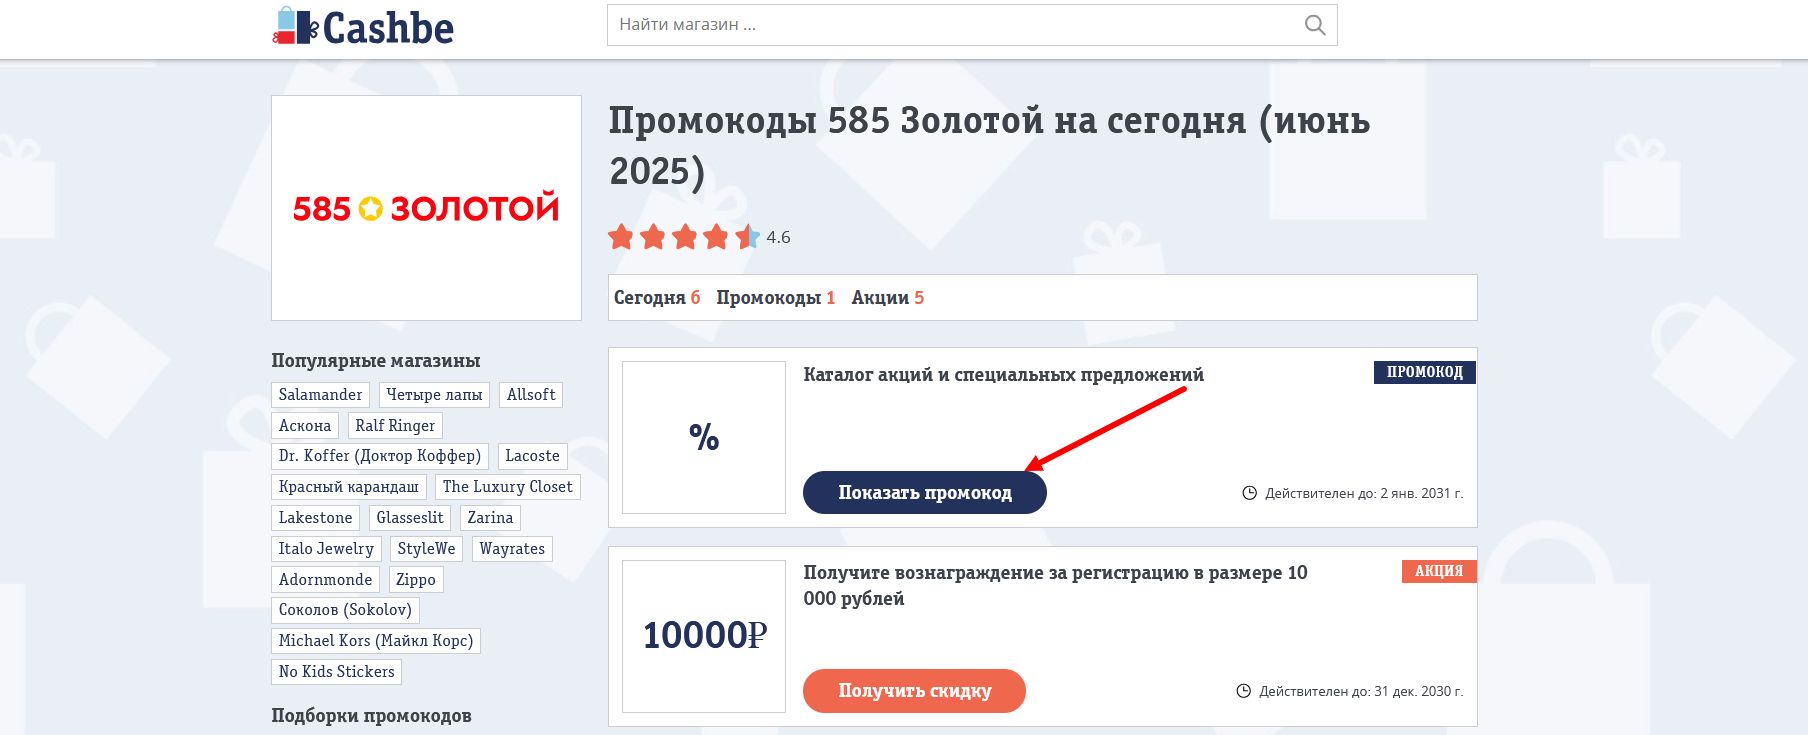Switch to the Акции 5 tab
The height and width of the screenshot is (735, 1808).
[x=888, y=298]
